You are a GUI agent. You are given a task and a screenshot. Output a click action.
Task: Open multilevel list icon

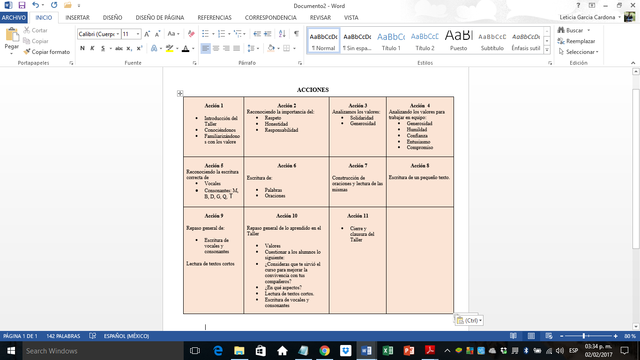pos(238,34)
